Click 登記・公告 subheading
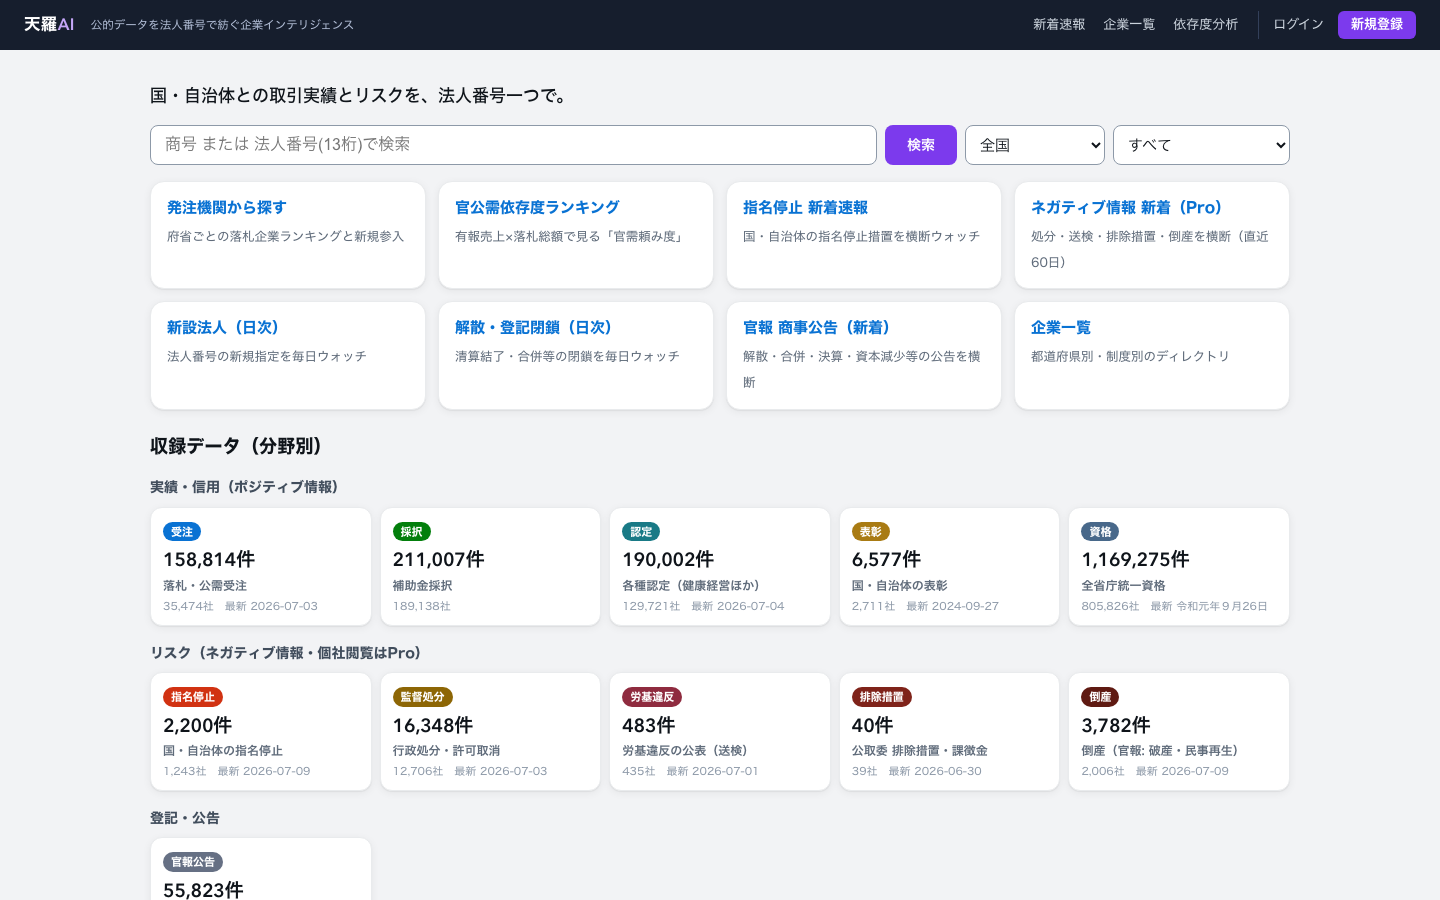 [x=185, y=818]
